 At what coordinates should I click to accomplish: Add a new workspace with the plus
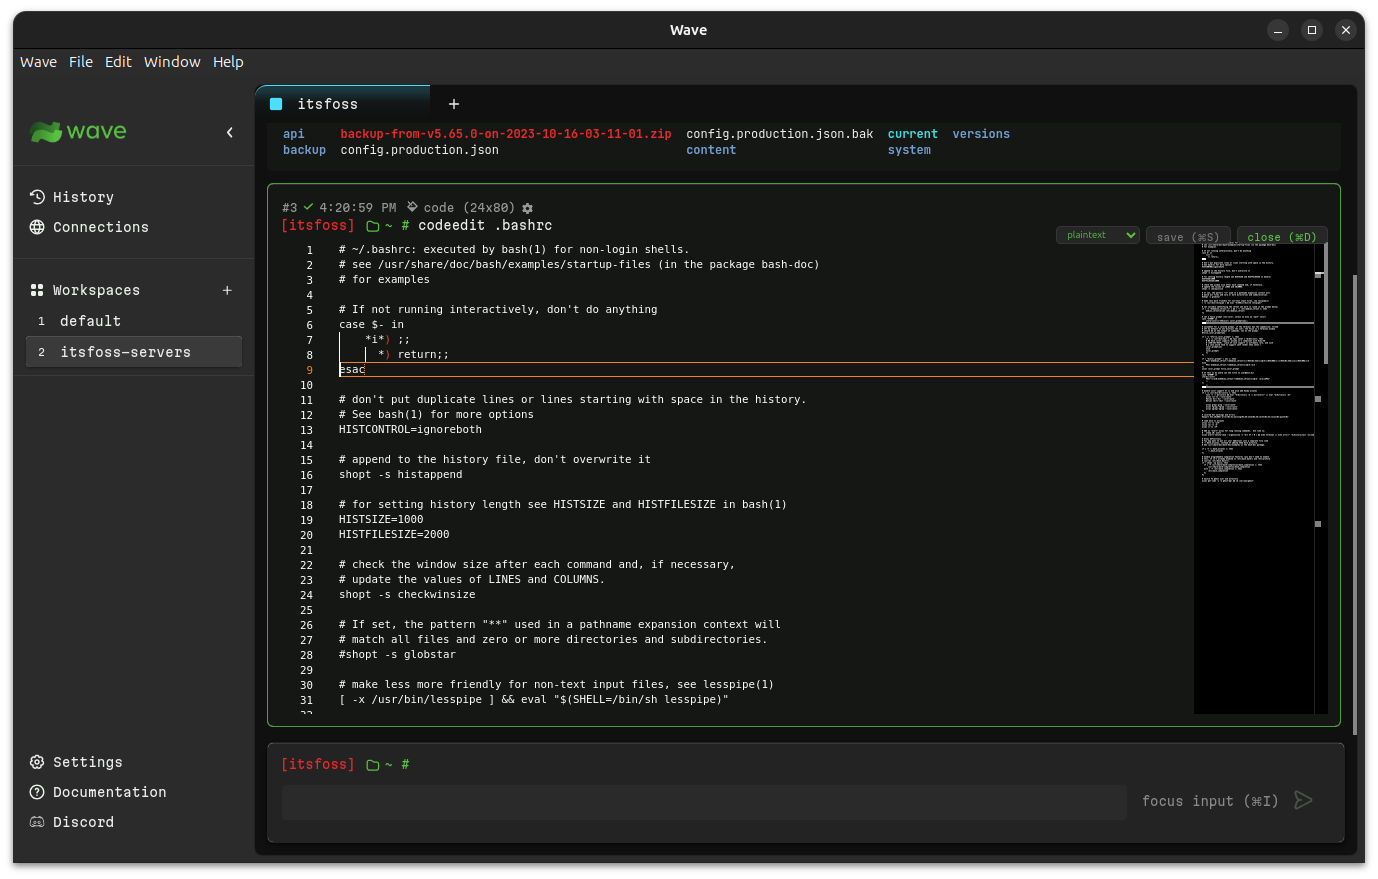(227, 290)
